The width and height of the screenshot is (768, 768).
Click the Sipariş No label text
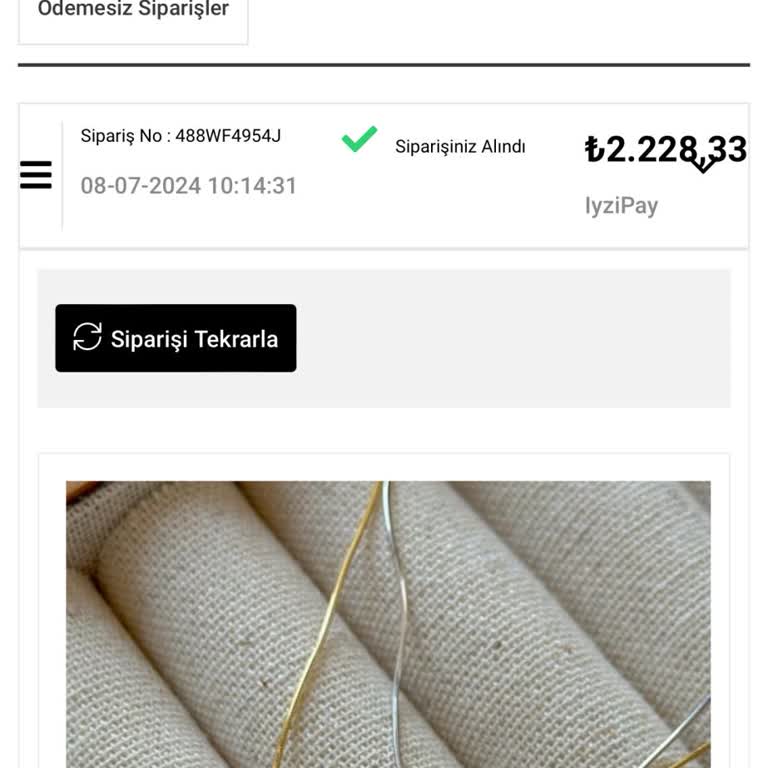(x=124, y=136)
